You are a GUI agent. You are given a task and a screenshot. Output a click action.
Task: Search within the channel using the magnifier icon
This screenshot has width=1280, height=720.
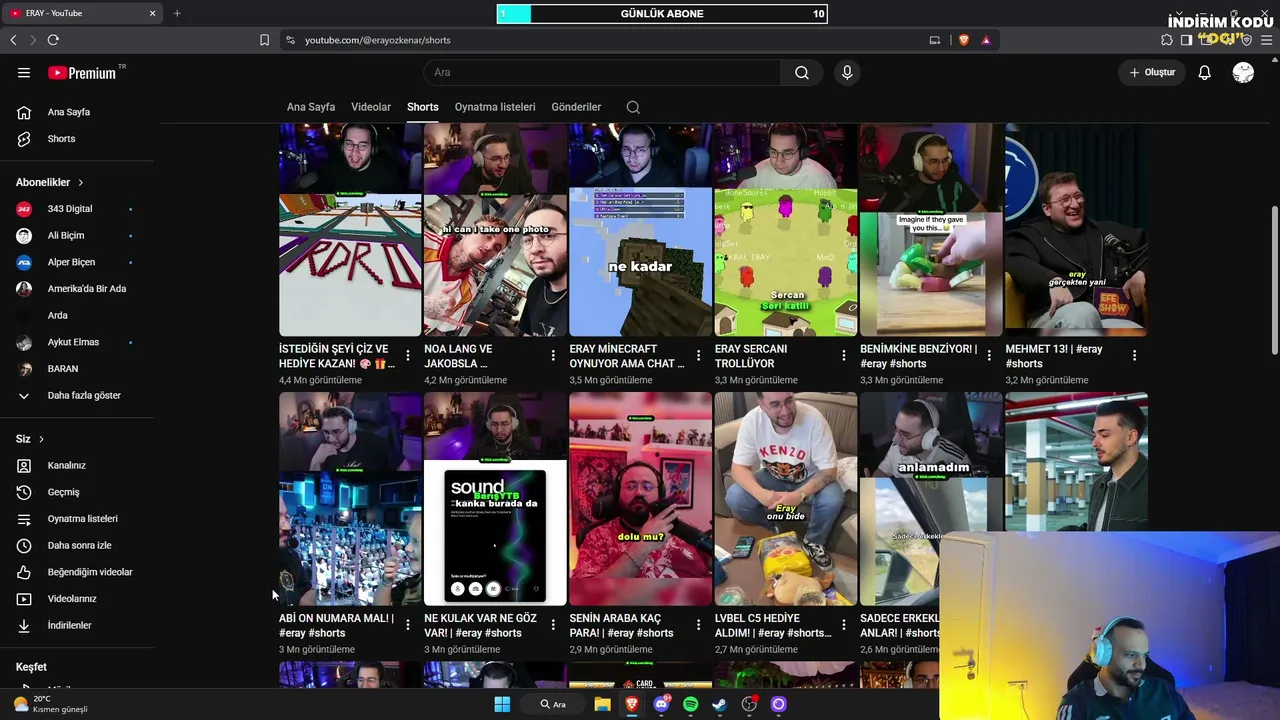(x=633, y=107)
